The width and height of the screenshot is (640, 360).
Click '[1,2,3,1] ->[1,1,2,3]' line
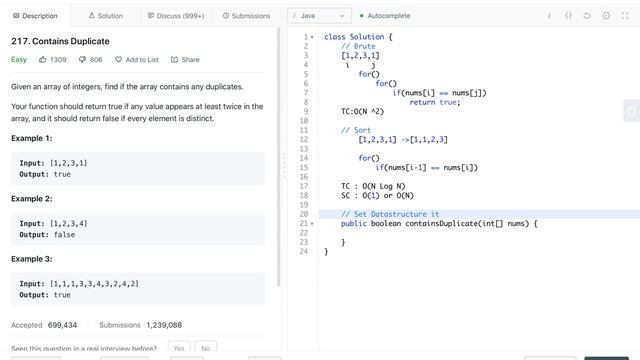[403, 140]
